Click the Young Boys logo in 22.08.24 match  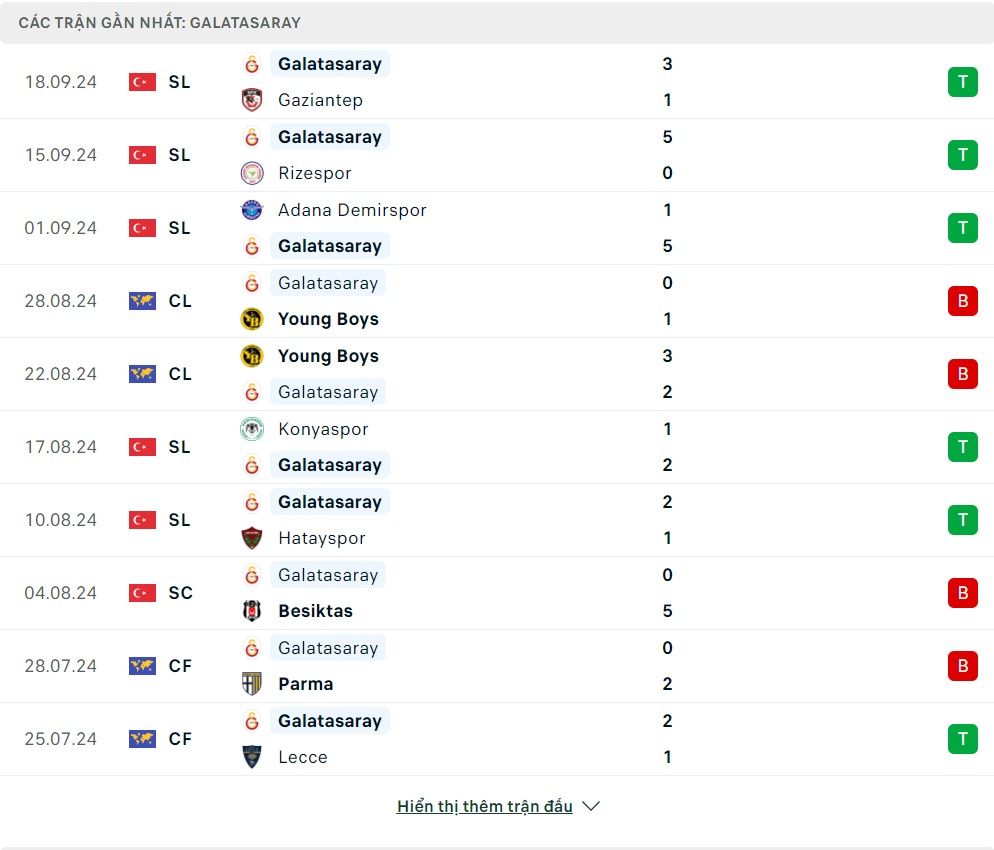tap(252, 356)
